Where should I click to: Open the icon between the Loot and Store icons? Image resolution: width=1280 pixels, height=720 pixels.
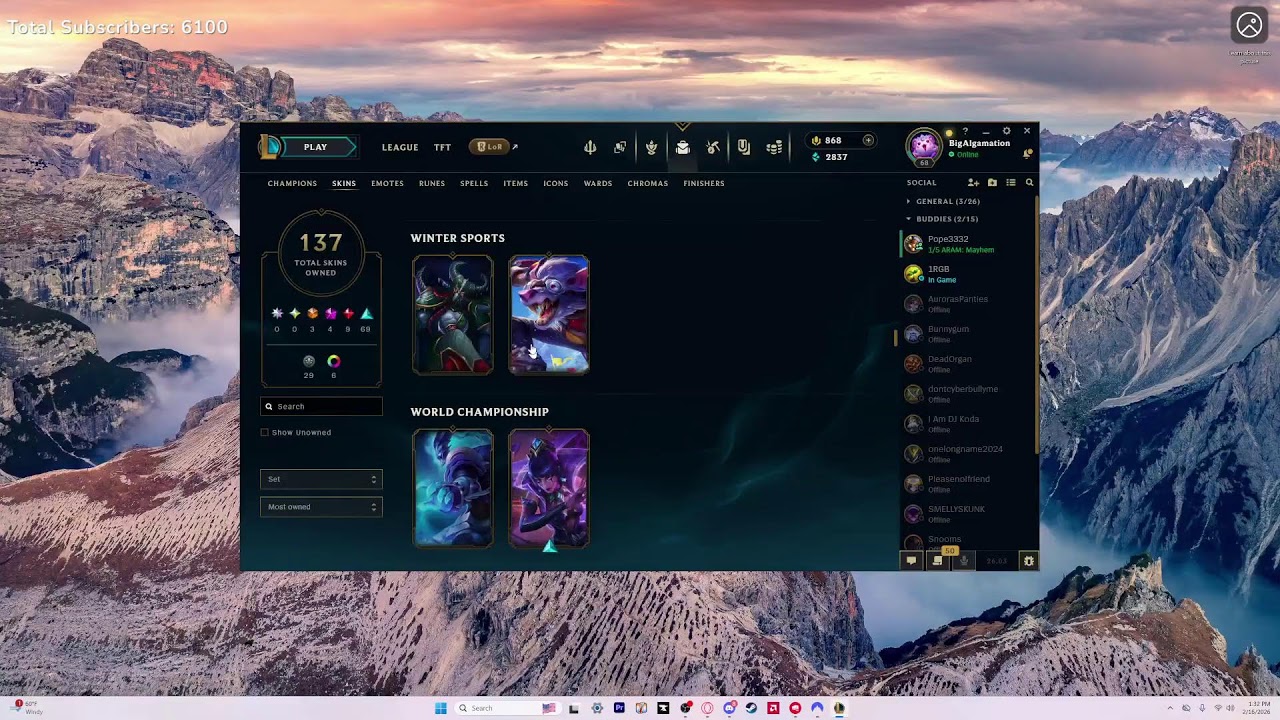point(744,148)
